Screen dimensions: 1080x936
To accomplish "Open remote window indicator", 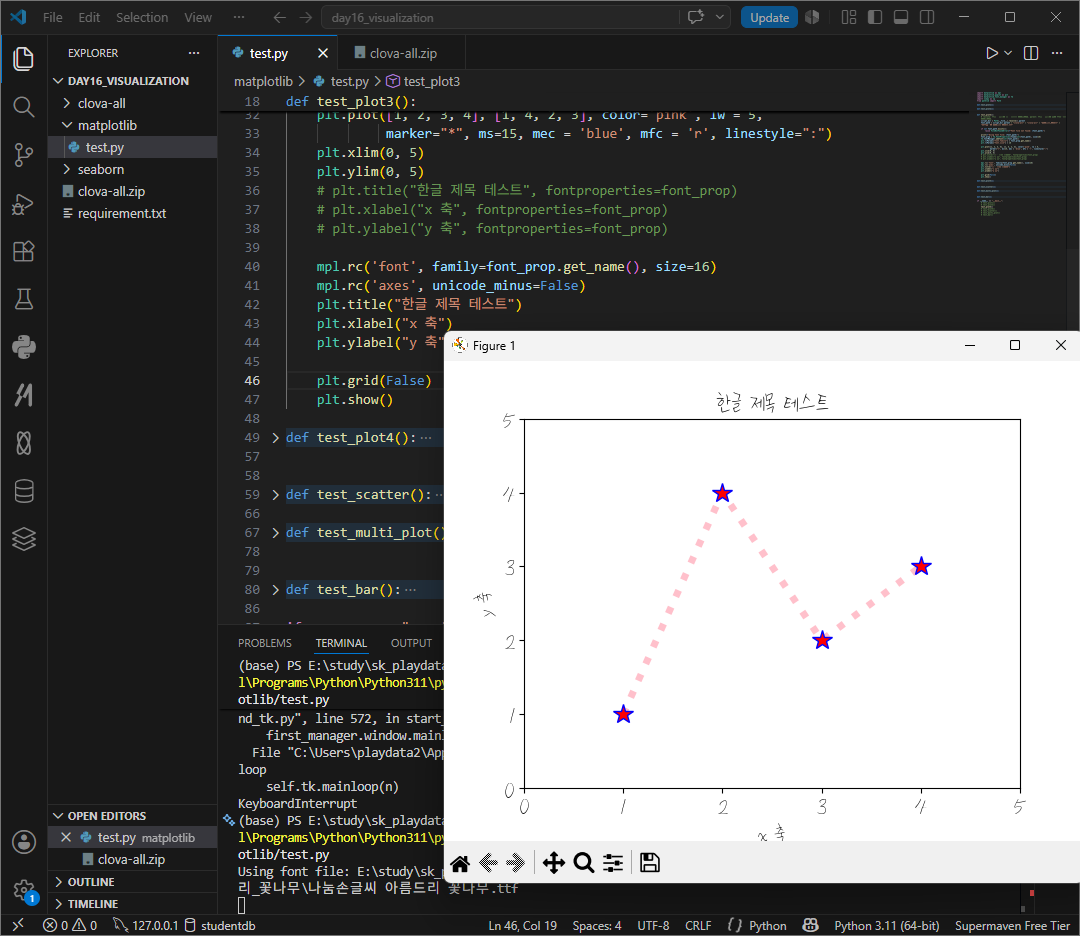I will pyautogui.click(x=18, y=925).
